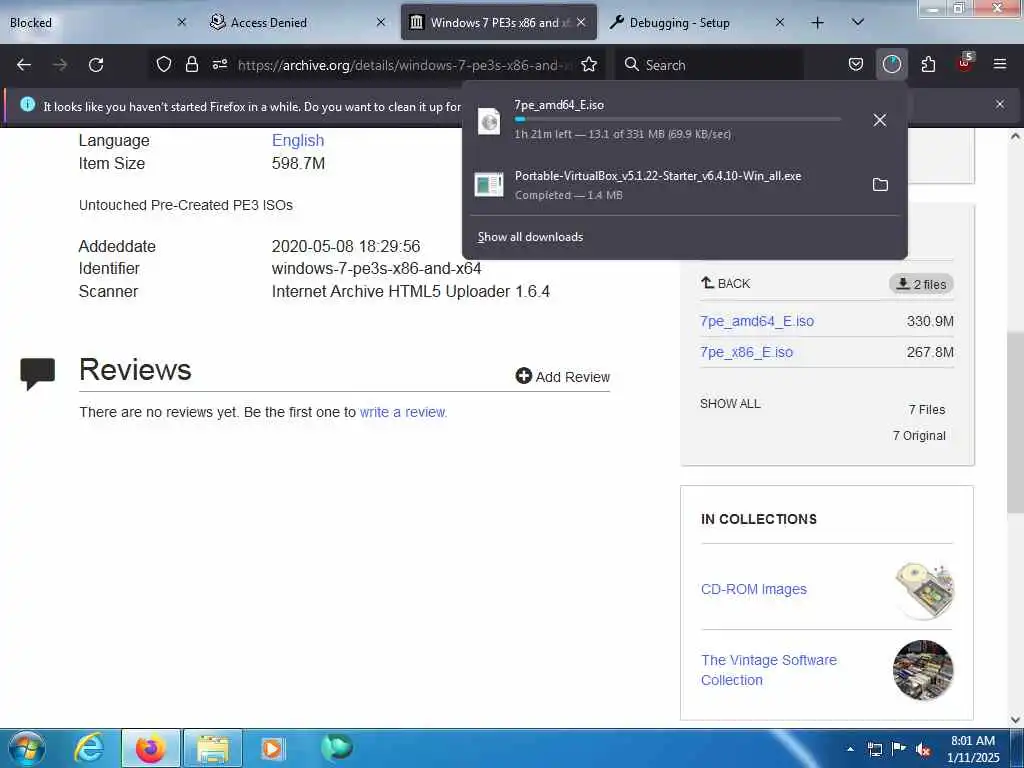Screen dimensions: 1024x768
Task: Show VirtualBox installer in its folder
Action: click(880, 185)
